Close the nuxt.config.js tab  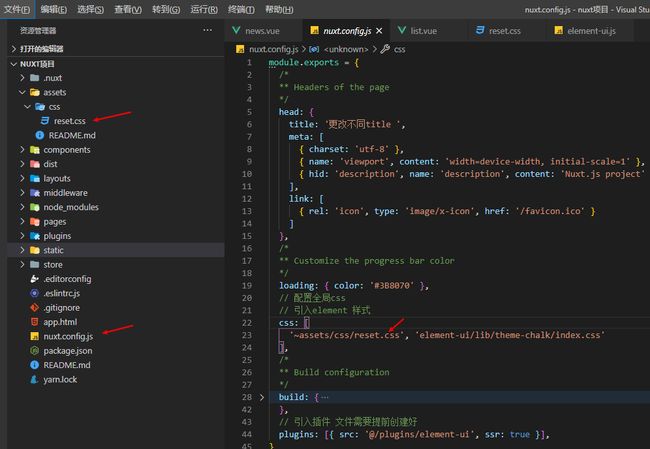pos(379,31)
